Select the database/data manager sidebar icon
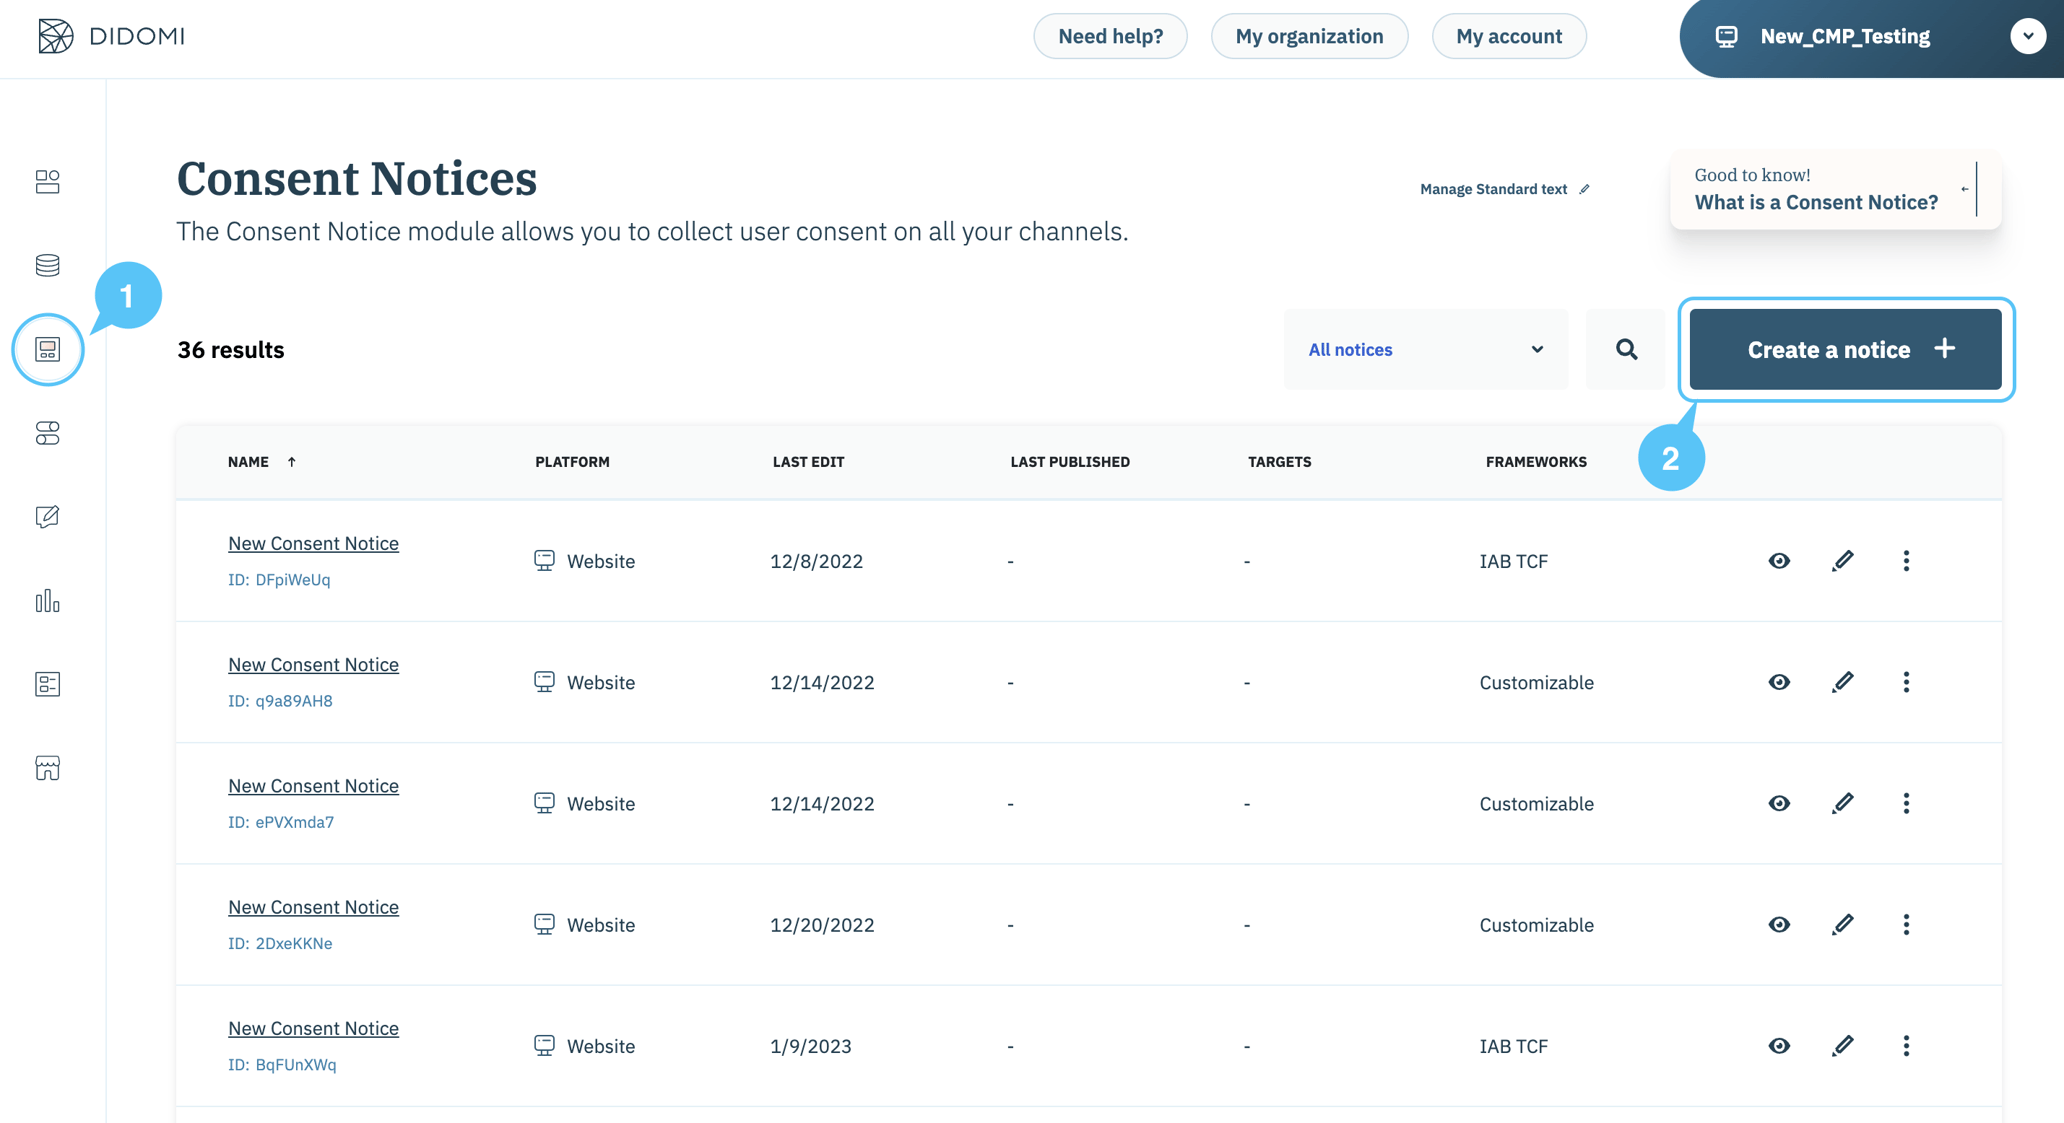 click(47, 265)
